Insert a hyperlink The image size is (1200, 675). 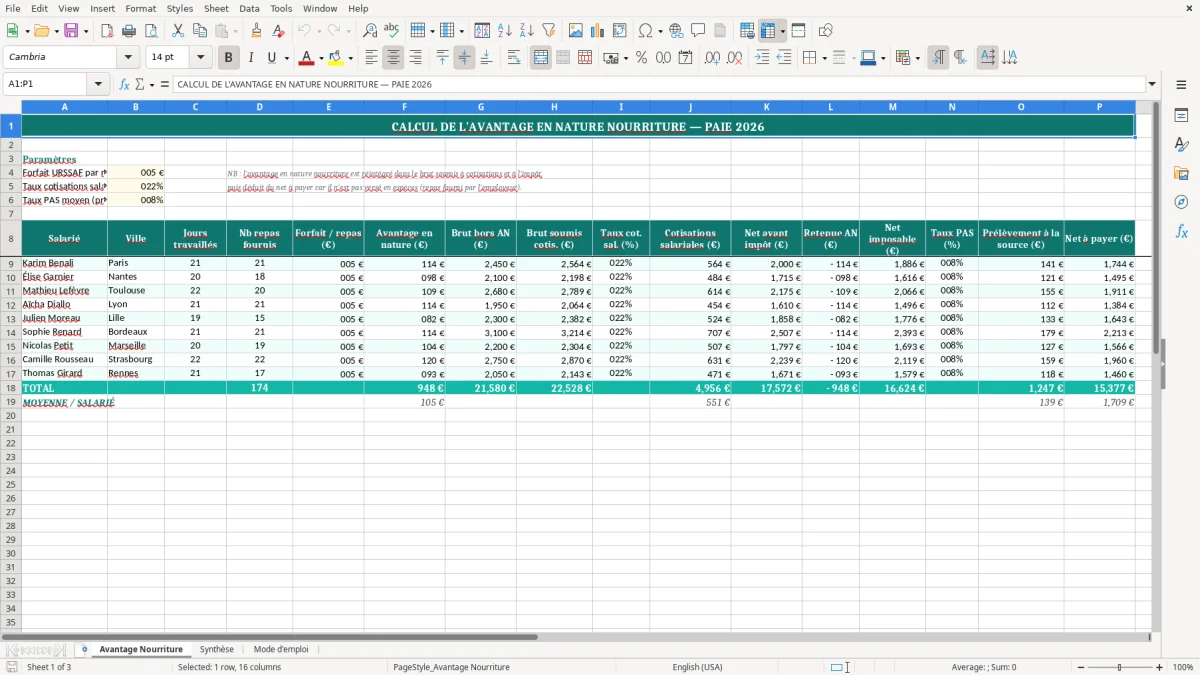coord(676,31)
